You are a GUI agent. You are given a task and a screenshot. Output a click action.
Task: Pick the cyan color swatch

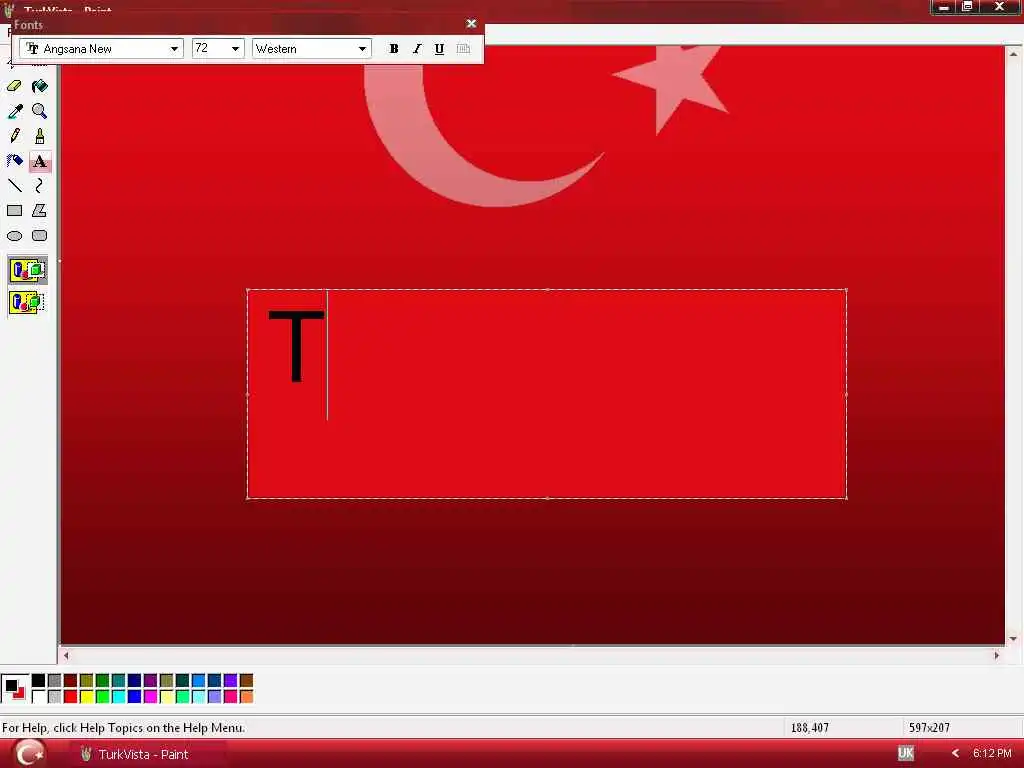(119, 697)
